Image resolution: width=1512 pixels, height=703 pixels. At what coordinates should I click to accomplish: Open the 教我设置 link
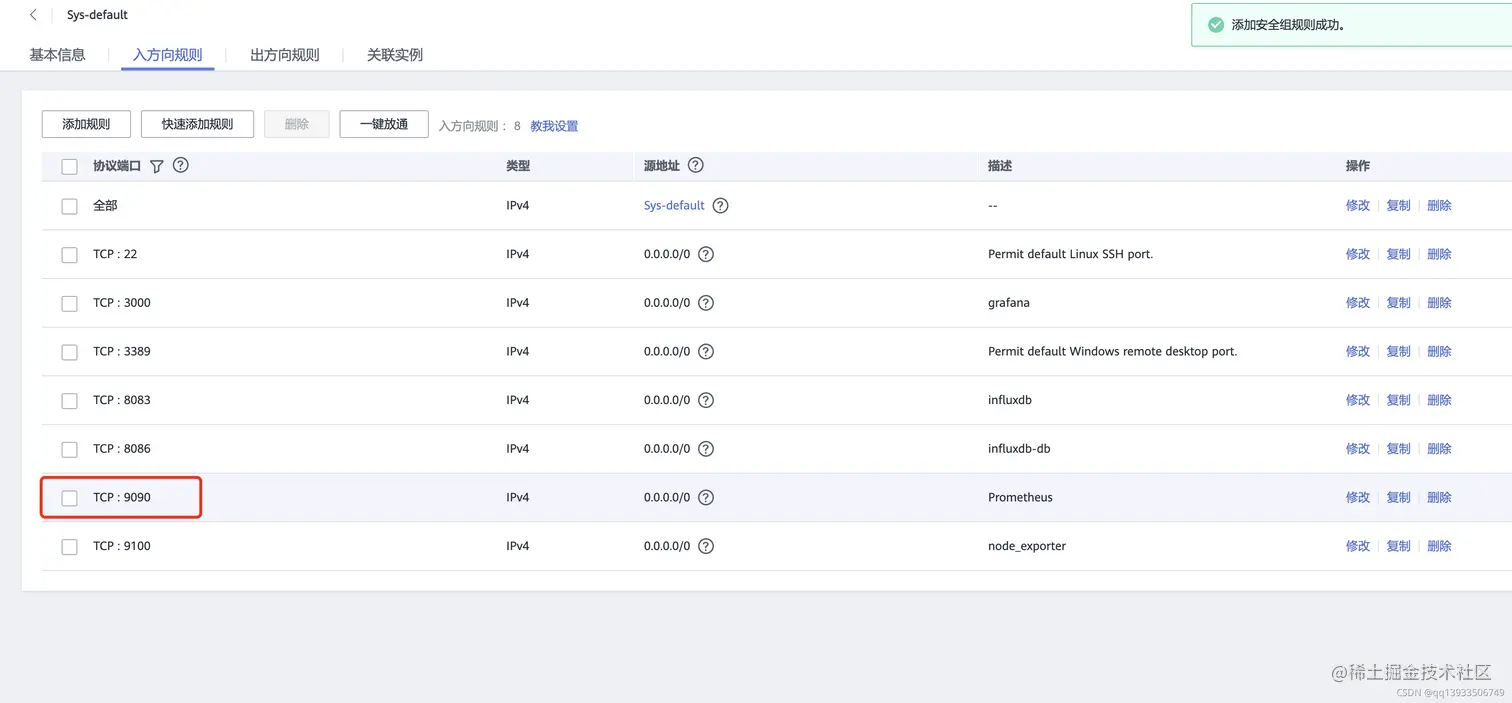554,126
